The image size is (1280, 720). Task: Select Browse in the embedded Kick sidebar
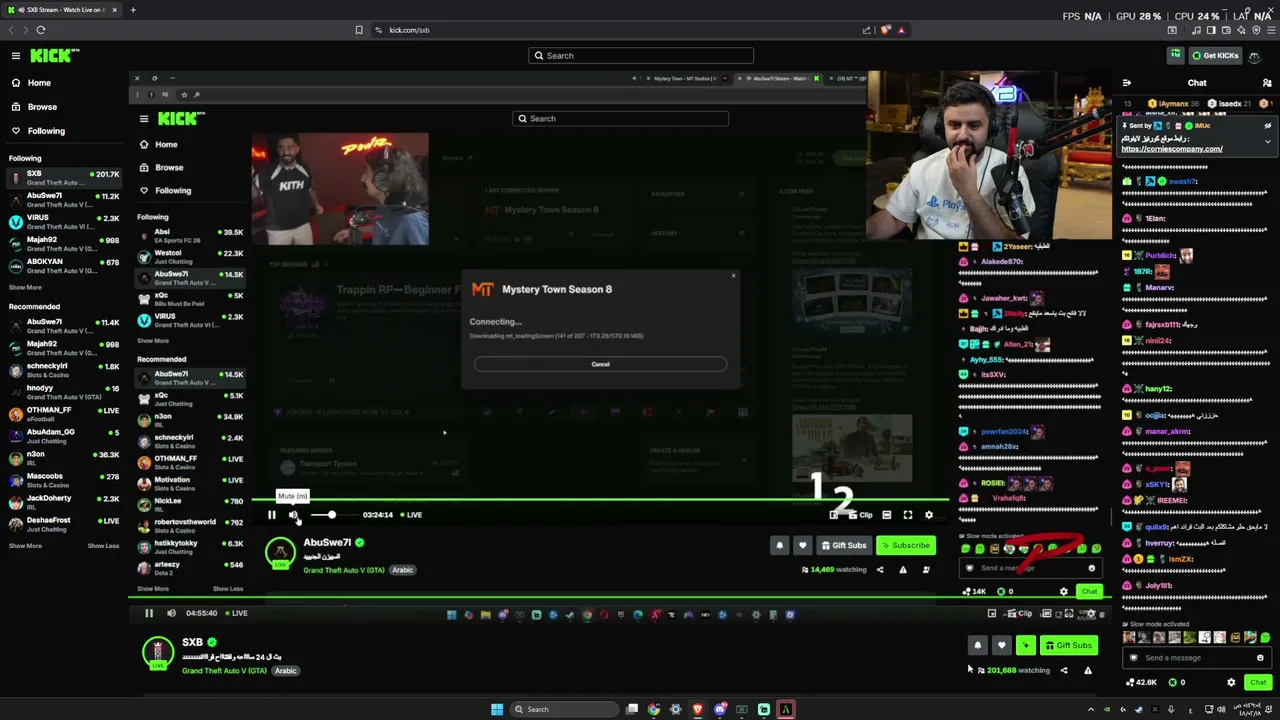pyautogui.click(x=161, y=168)
